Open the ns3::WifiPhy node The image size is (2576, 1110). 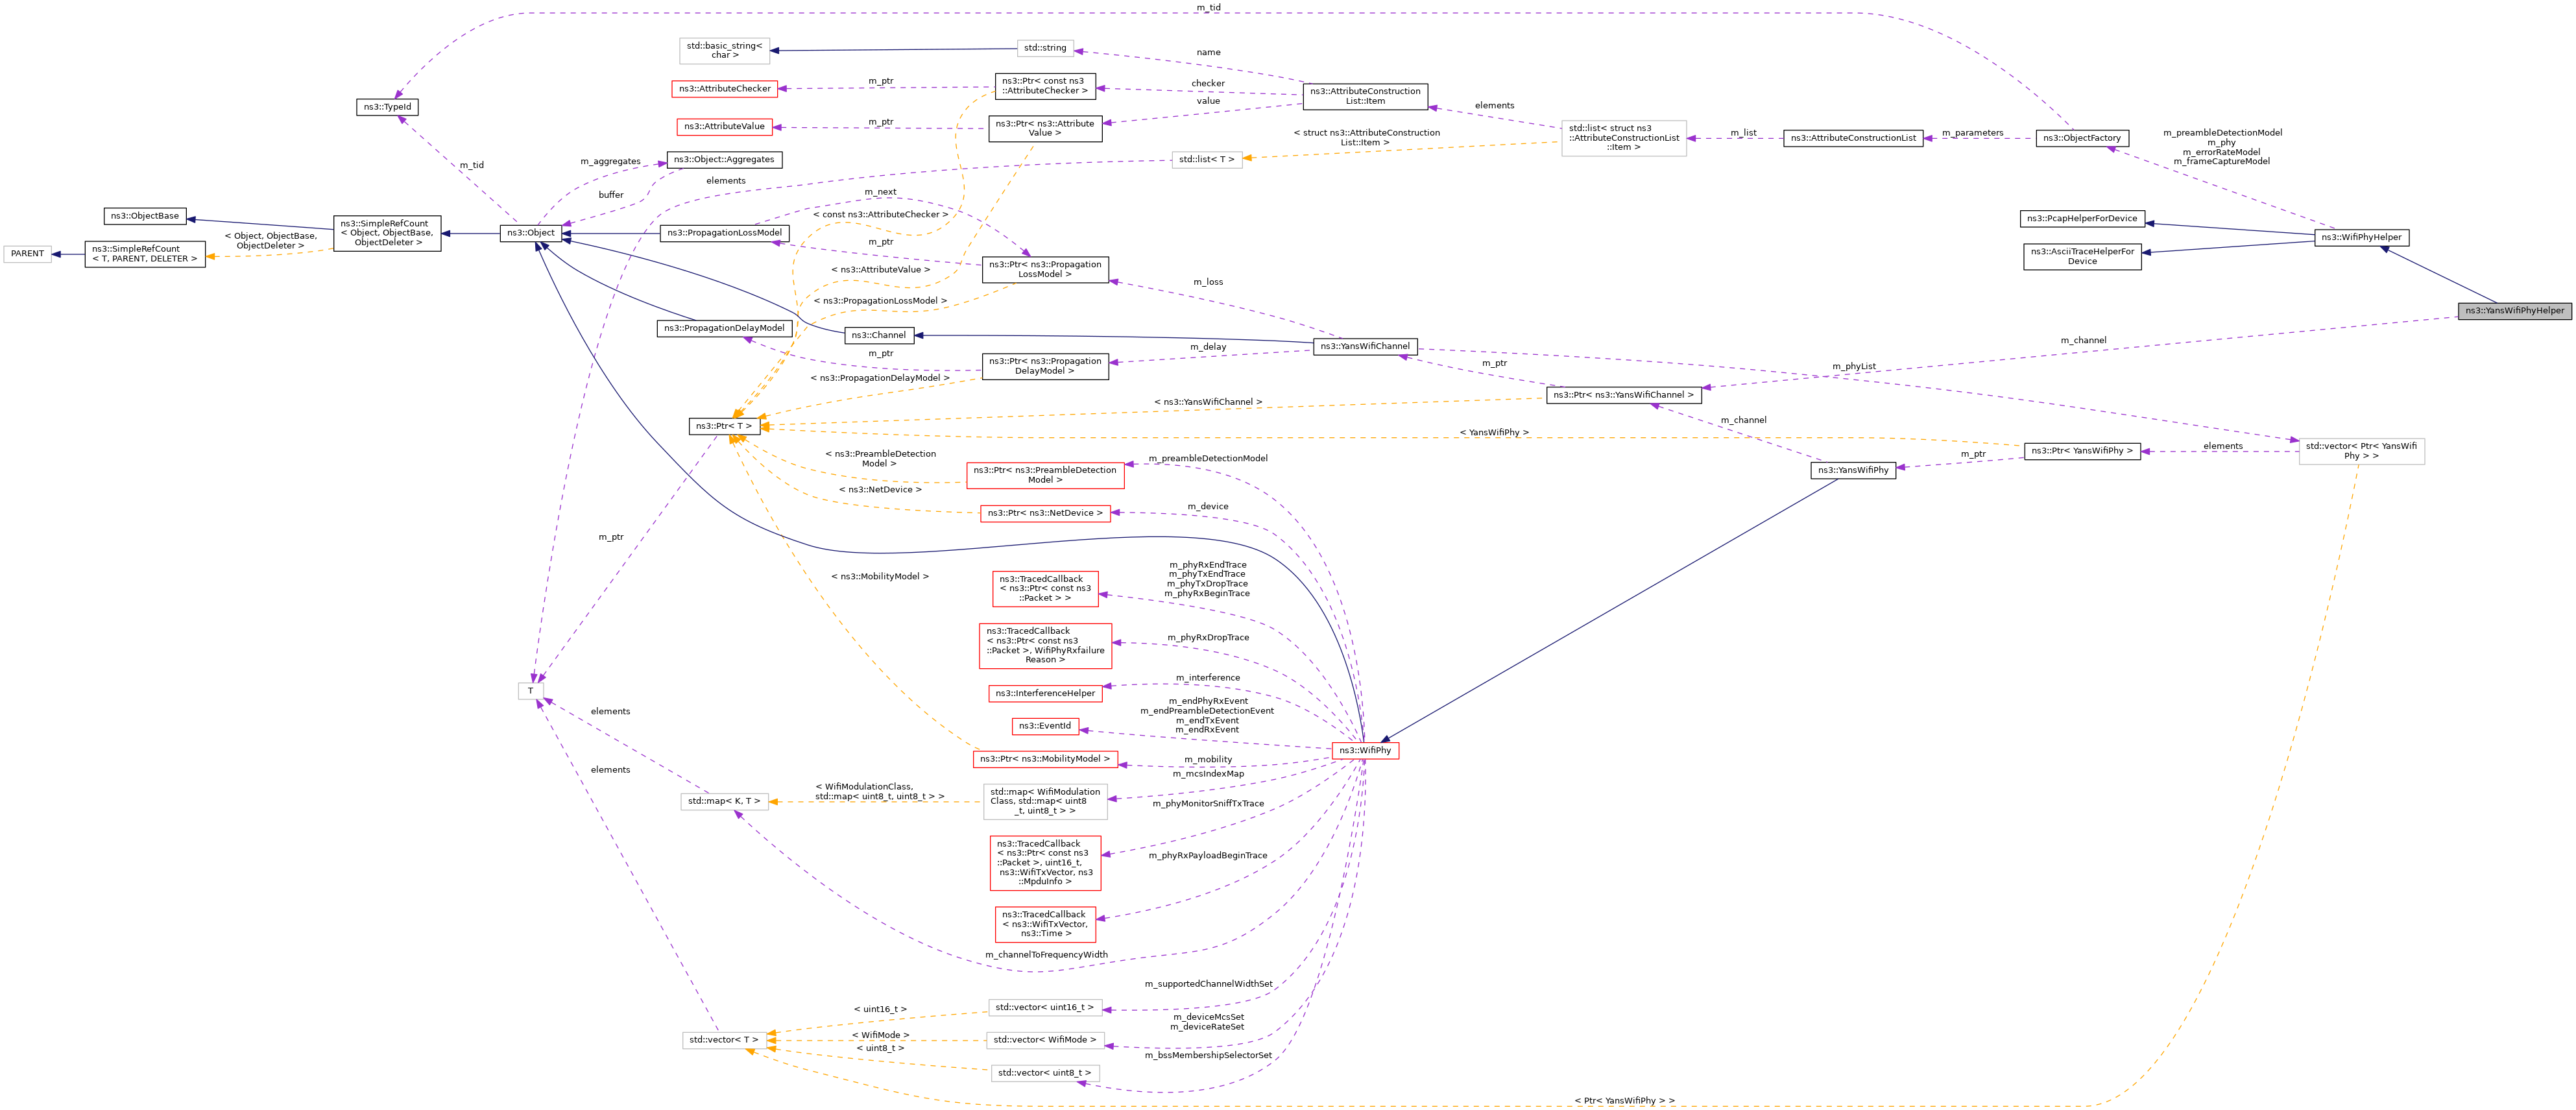coord(1365,751)
